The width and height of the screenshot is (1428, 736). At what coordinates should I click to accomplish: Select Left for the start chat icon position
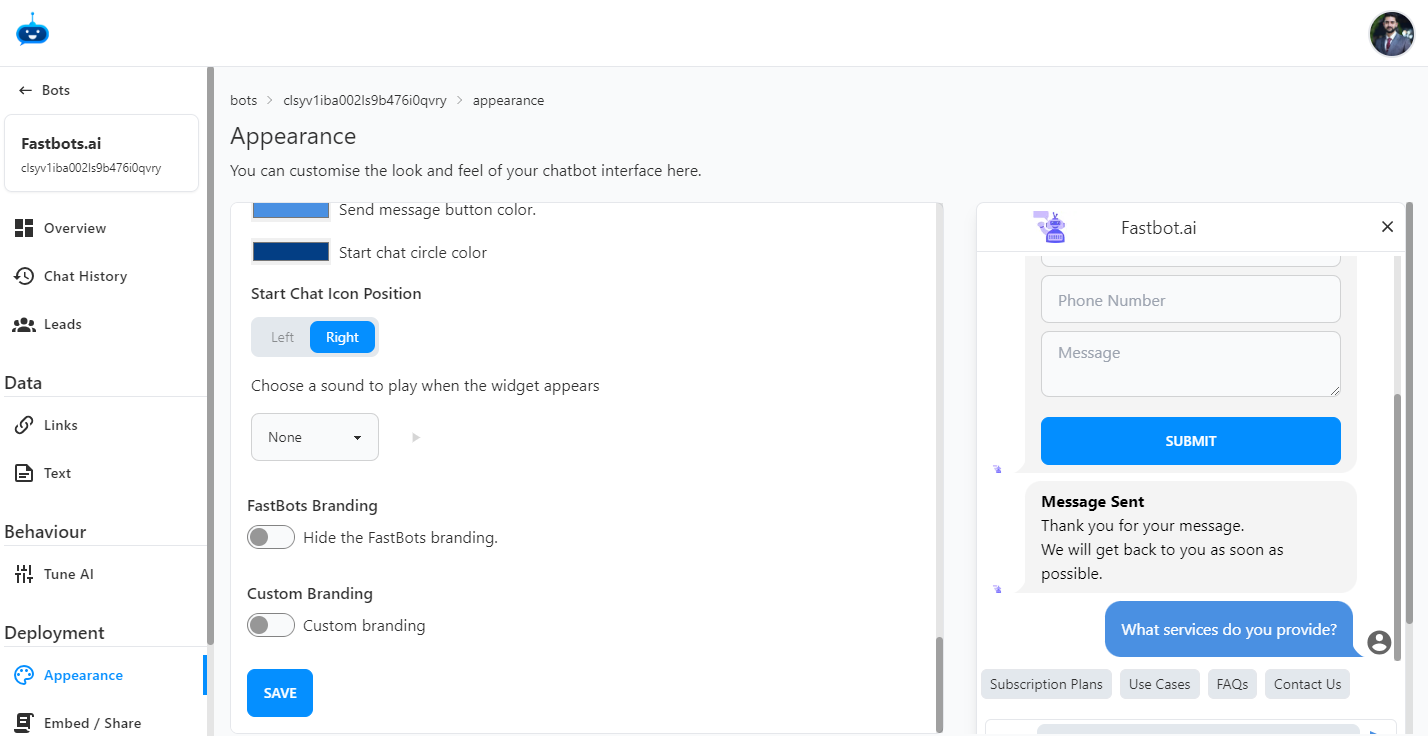[x=281, y=336]
